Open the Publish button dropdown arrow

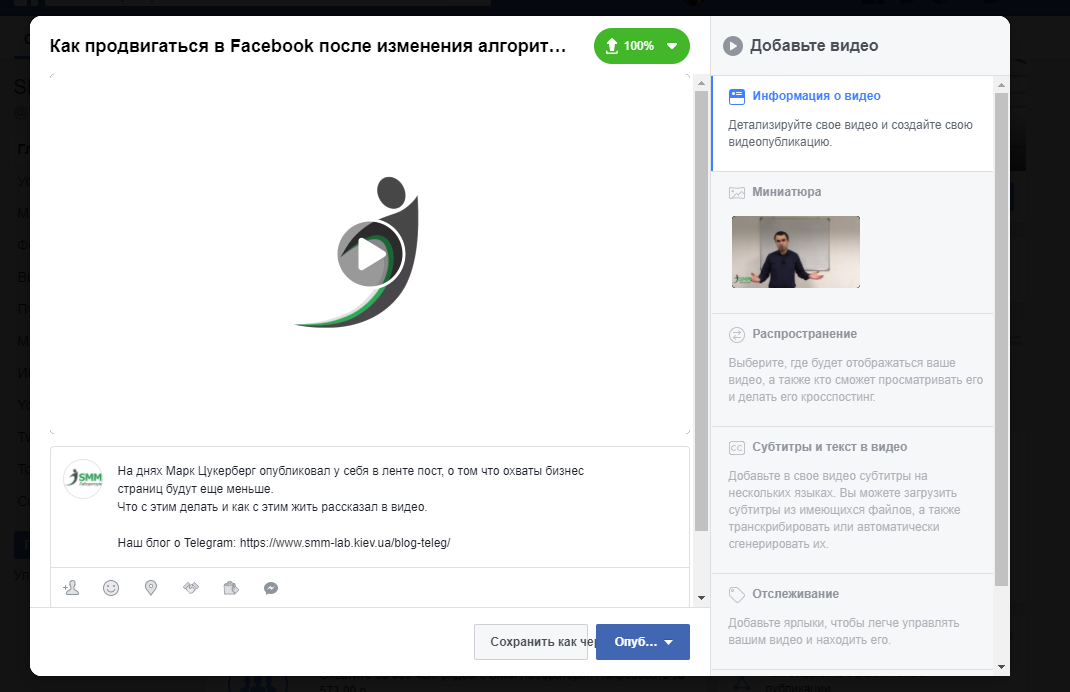(x=669, y=642)
